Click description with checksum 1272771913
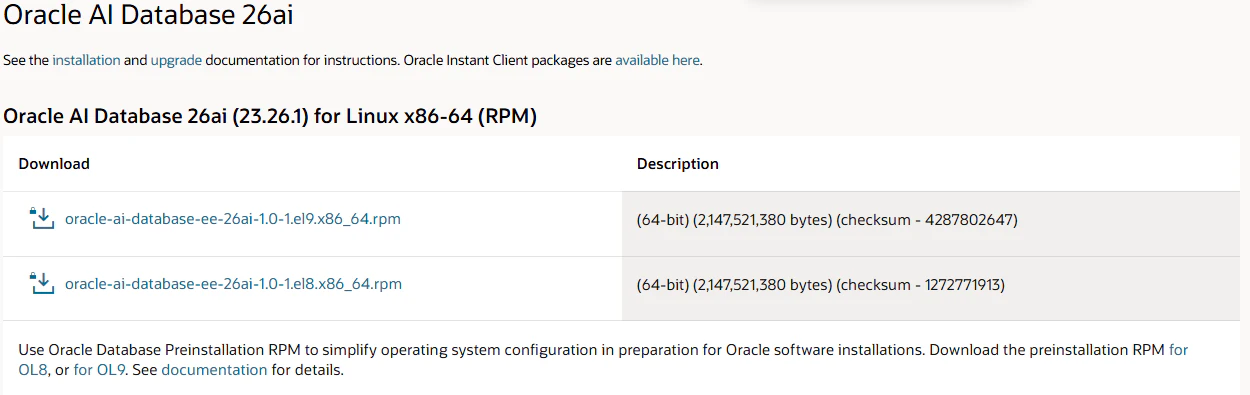The width and height of the screenshot is (1250, 395). tap(821, 285)
